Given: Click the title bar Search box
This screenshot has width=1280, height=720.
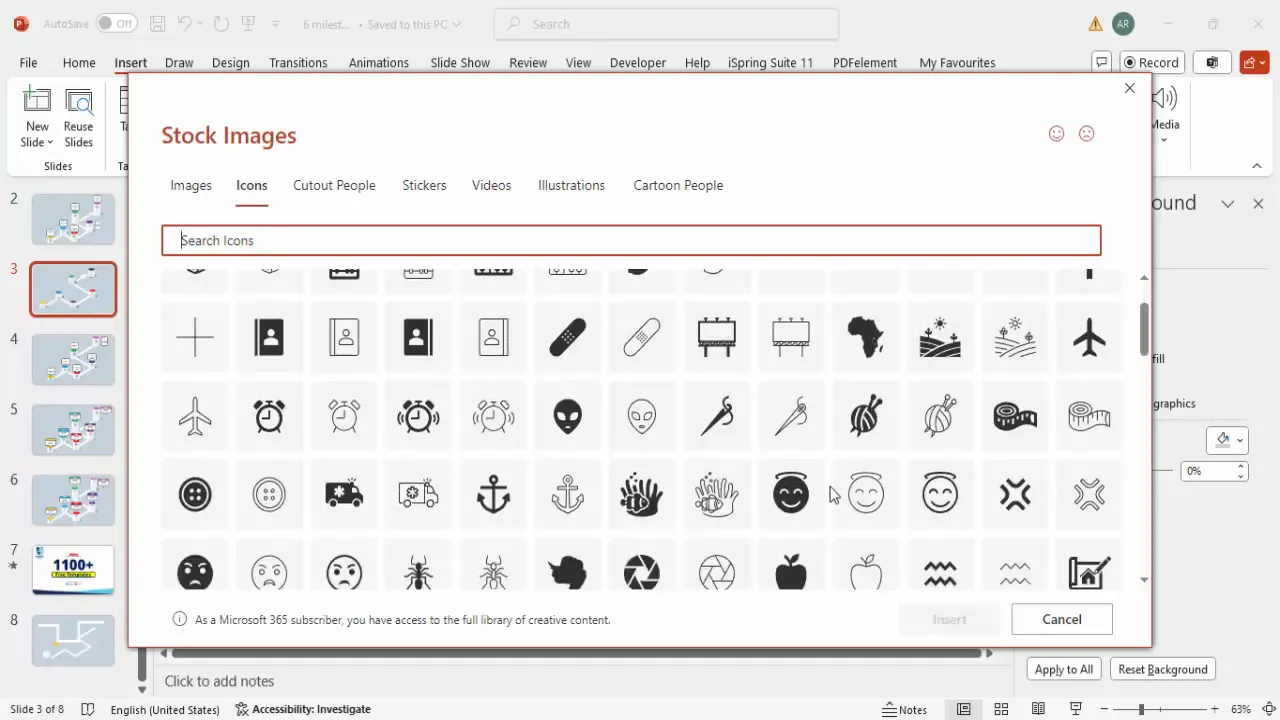Looking at the screenshot, I should coord(666,24).
